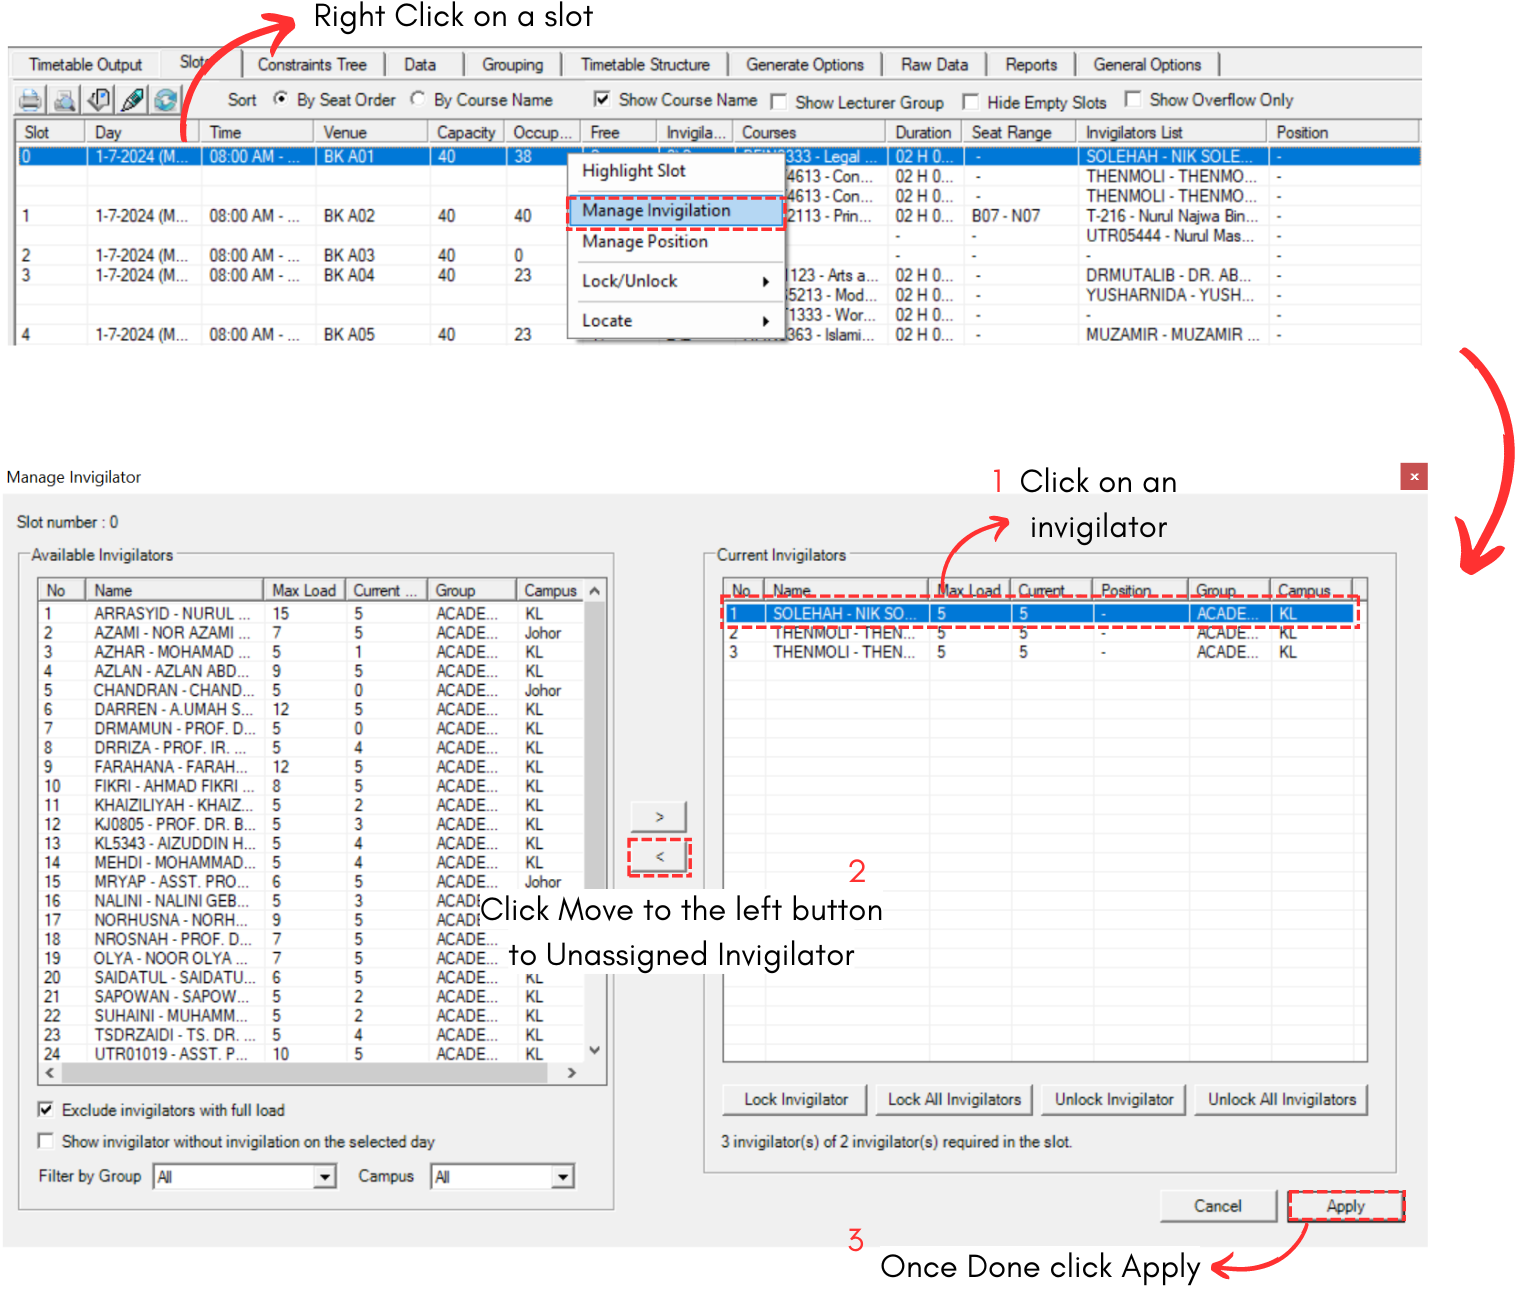Enable the Hide Empty Slots checkbox
The image size is (1523, 1291).
pos(970,102)
